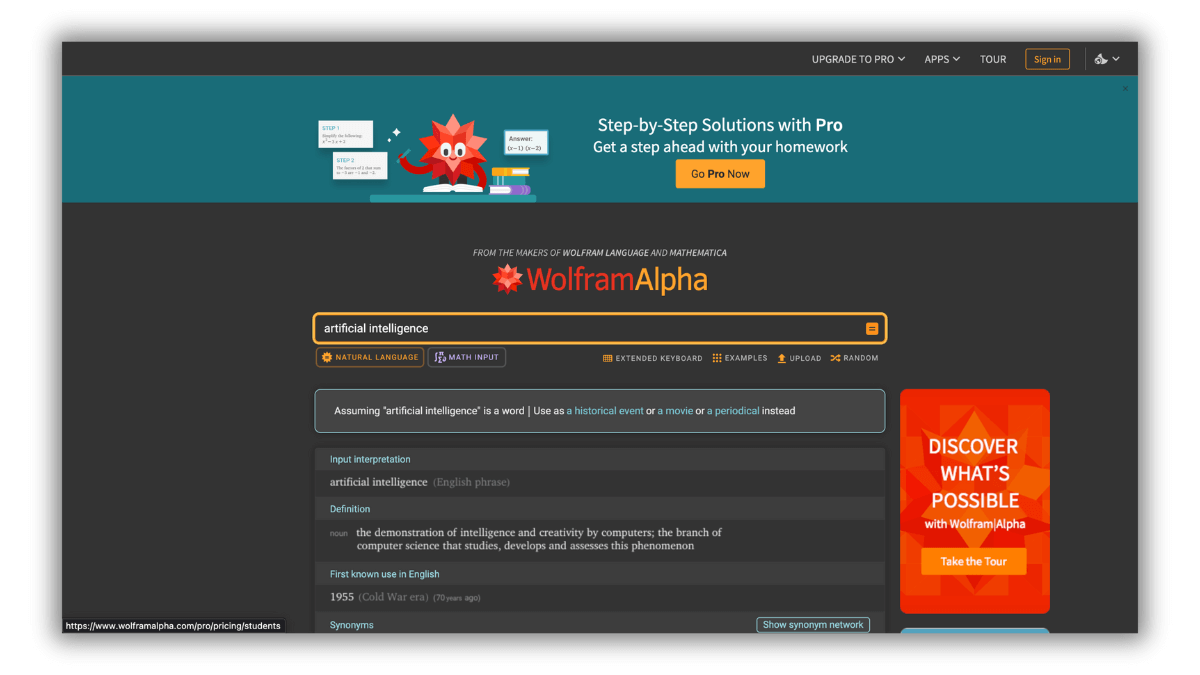
Task: Switch to Math Input mode
Action: [x=467, y=357]
